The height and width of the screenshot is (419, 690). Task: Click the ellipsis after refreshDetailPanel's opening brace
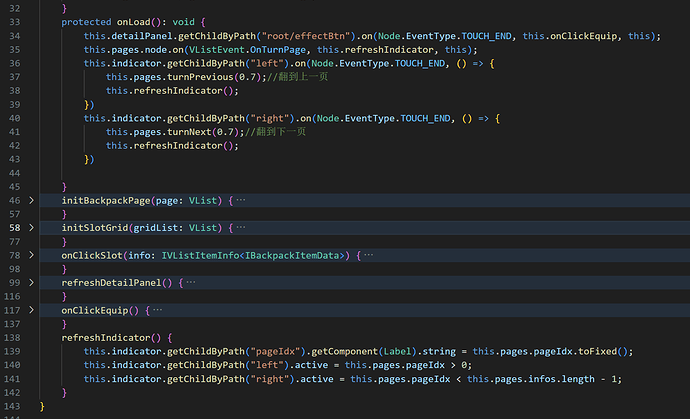[x=191, y=283]
